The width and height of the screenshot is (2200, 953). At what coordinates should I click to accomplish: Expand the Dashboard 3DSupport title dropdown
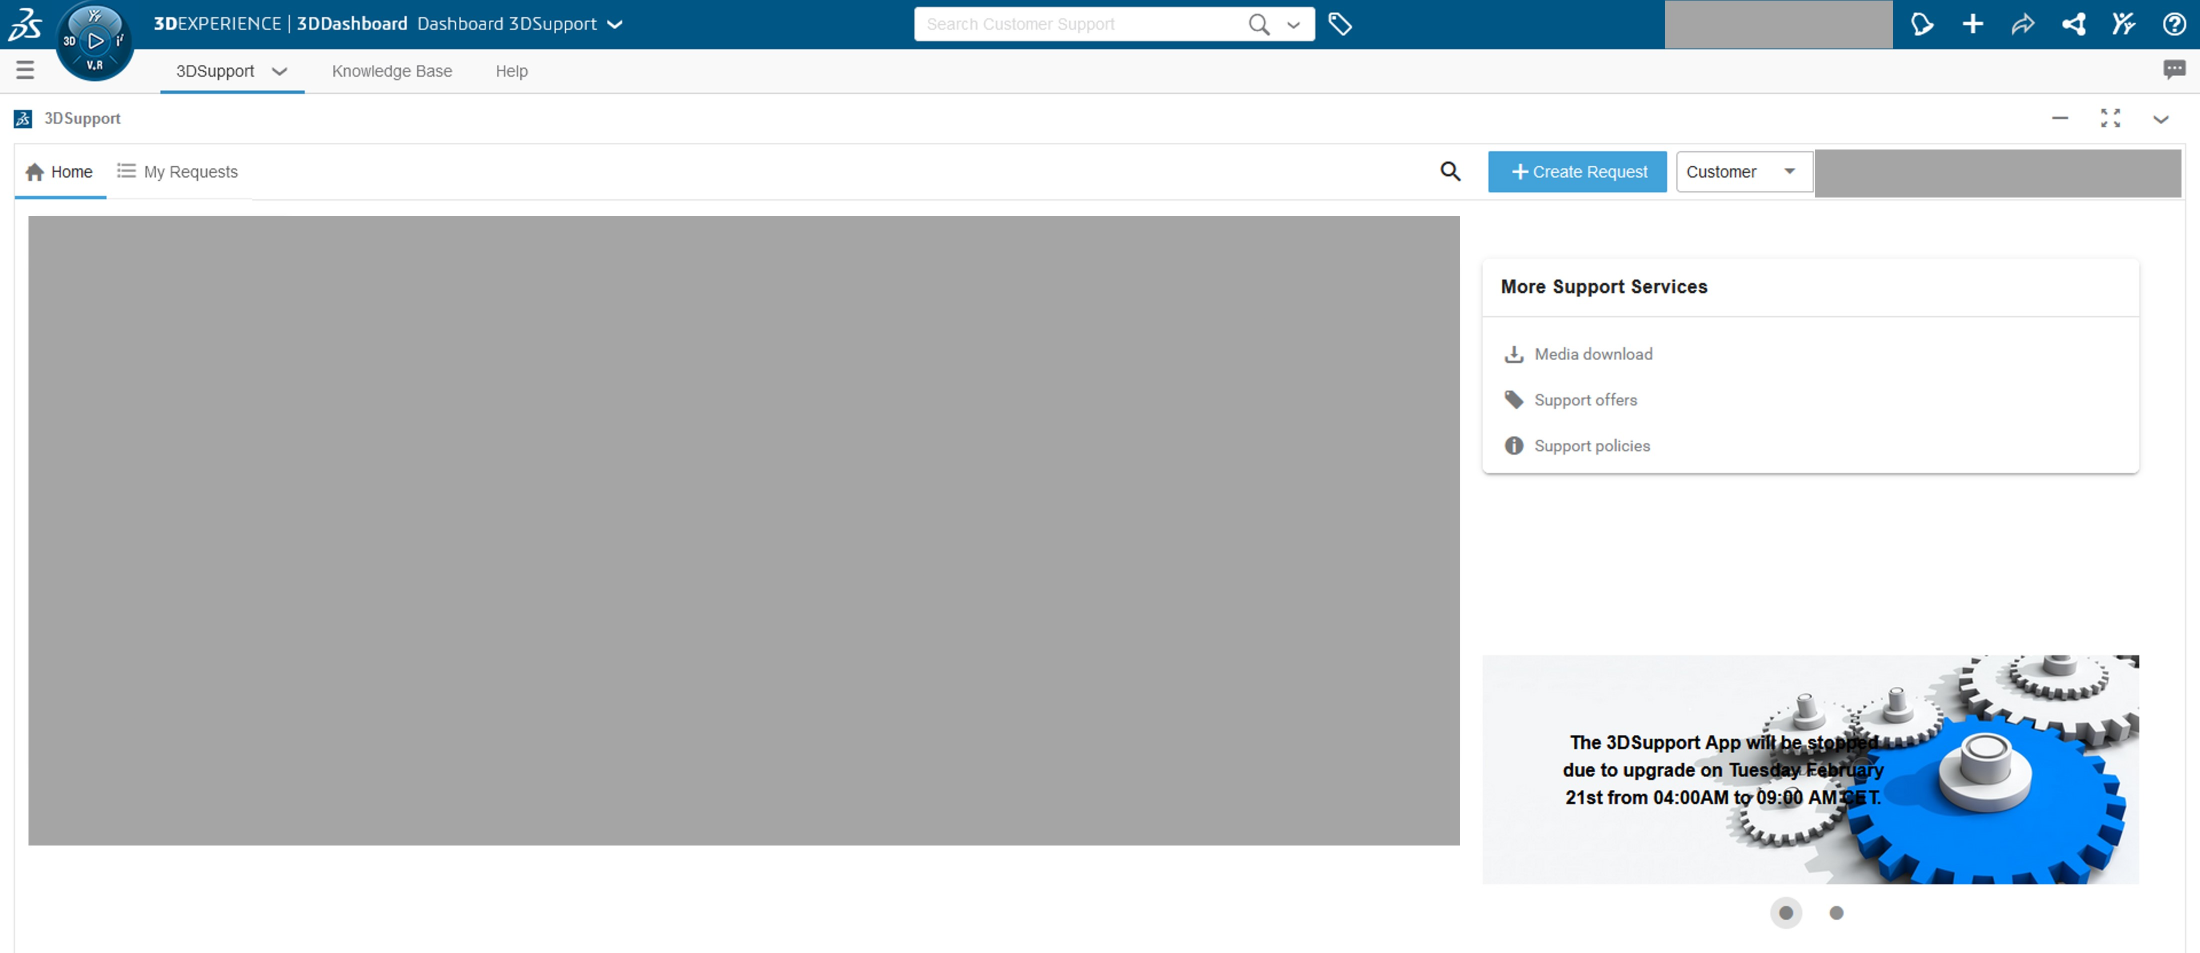pos(615,24)
